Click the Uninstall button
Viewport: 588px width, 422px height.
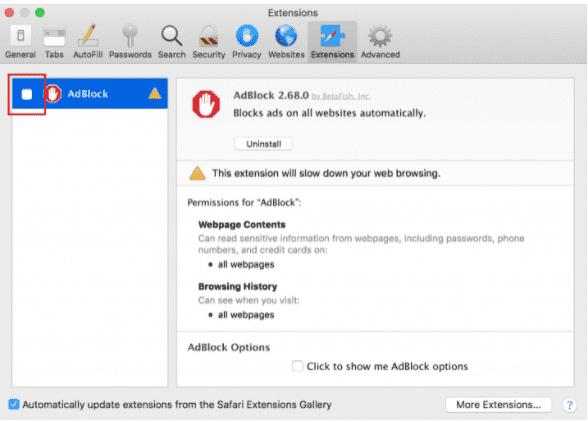point(263,144)
